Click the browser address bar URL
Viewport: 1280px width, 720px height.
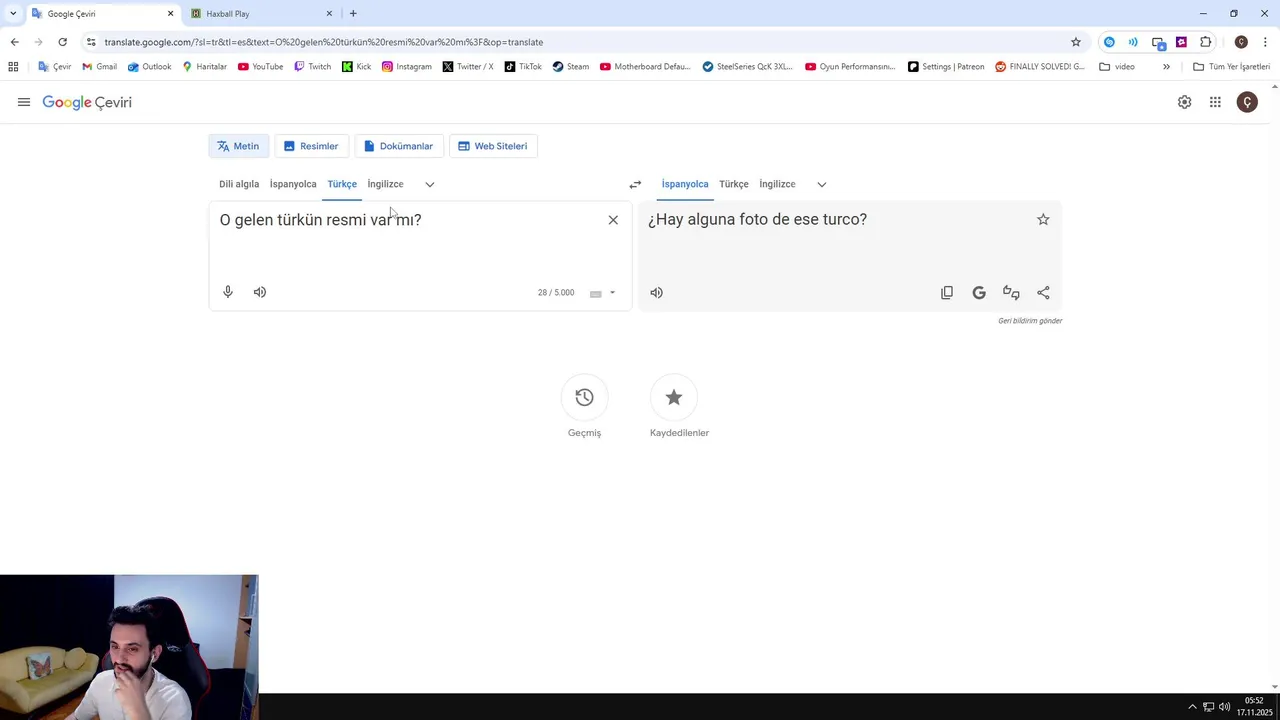[323, 42]
